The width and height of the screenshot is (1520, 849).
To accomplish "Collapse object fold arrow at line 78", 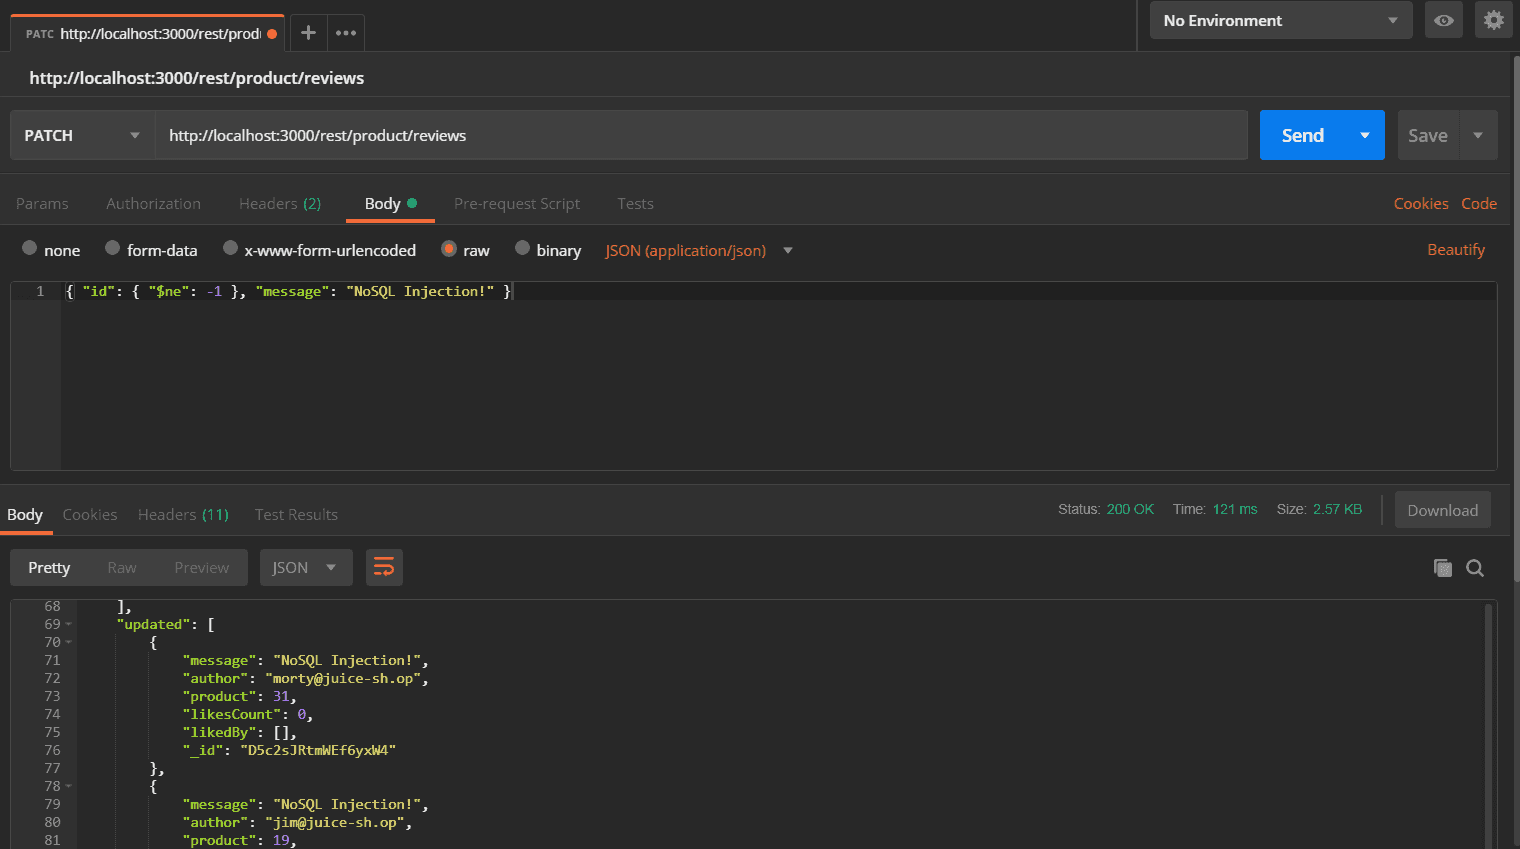I will pos(69,787).
